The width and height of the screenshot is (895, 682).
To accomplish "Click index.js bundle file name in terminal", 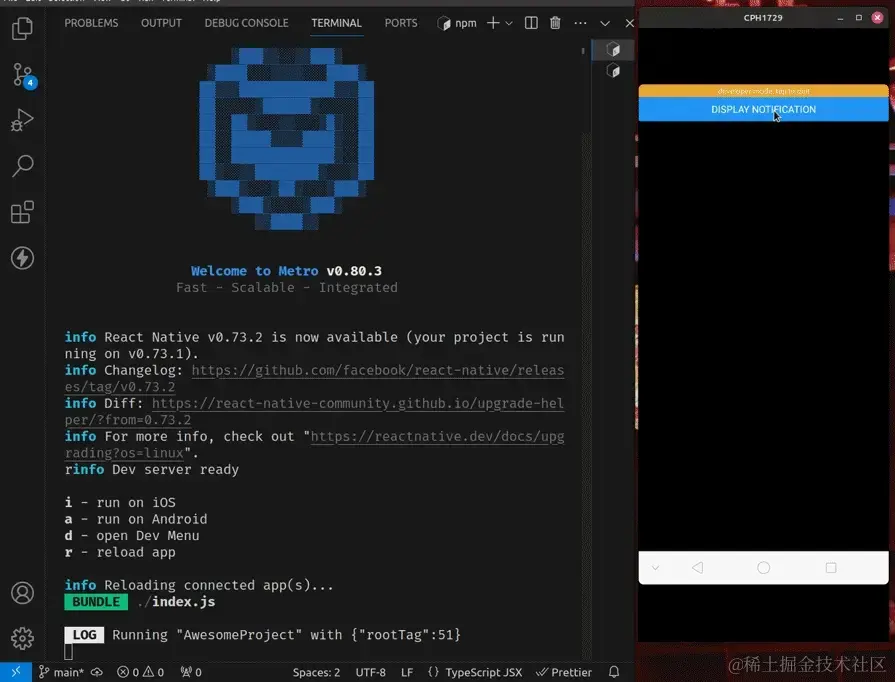I will [183, 602].
